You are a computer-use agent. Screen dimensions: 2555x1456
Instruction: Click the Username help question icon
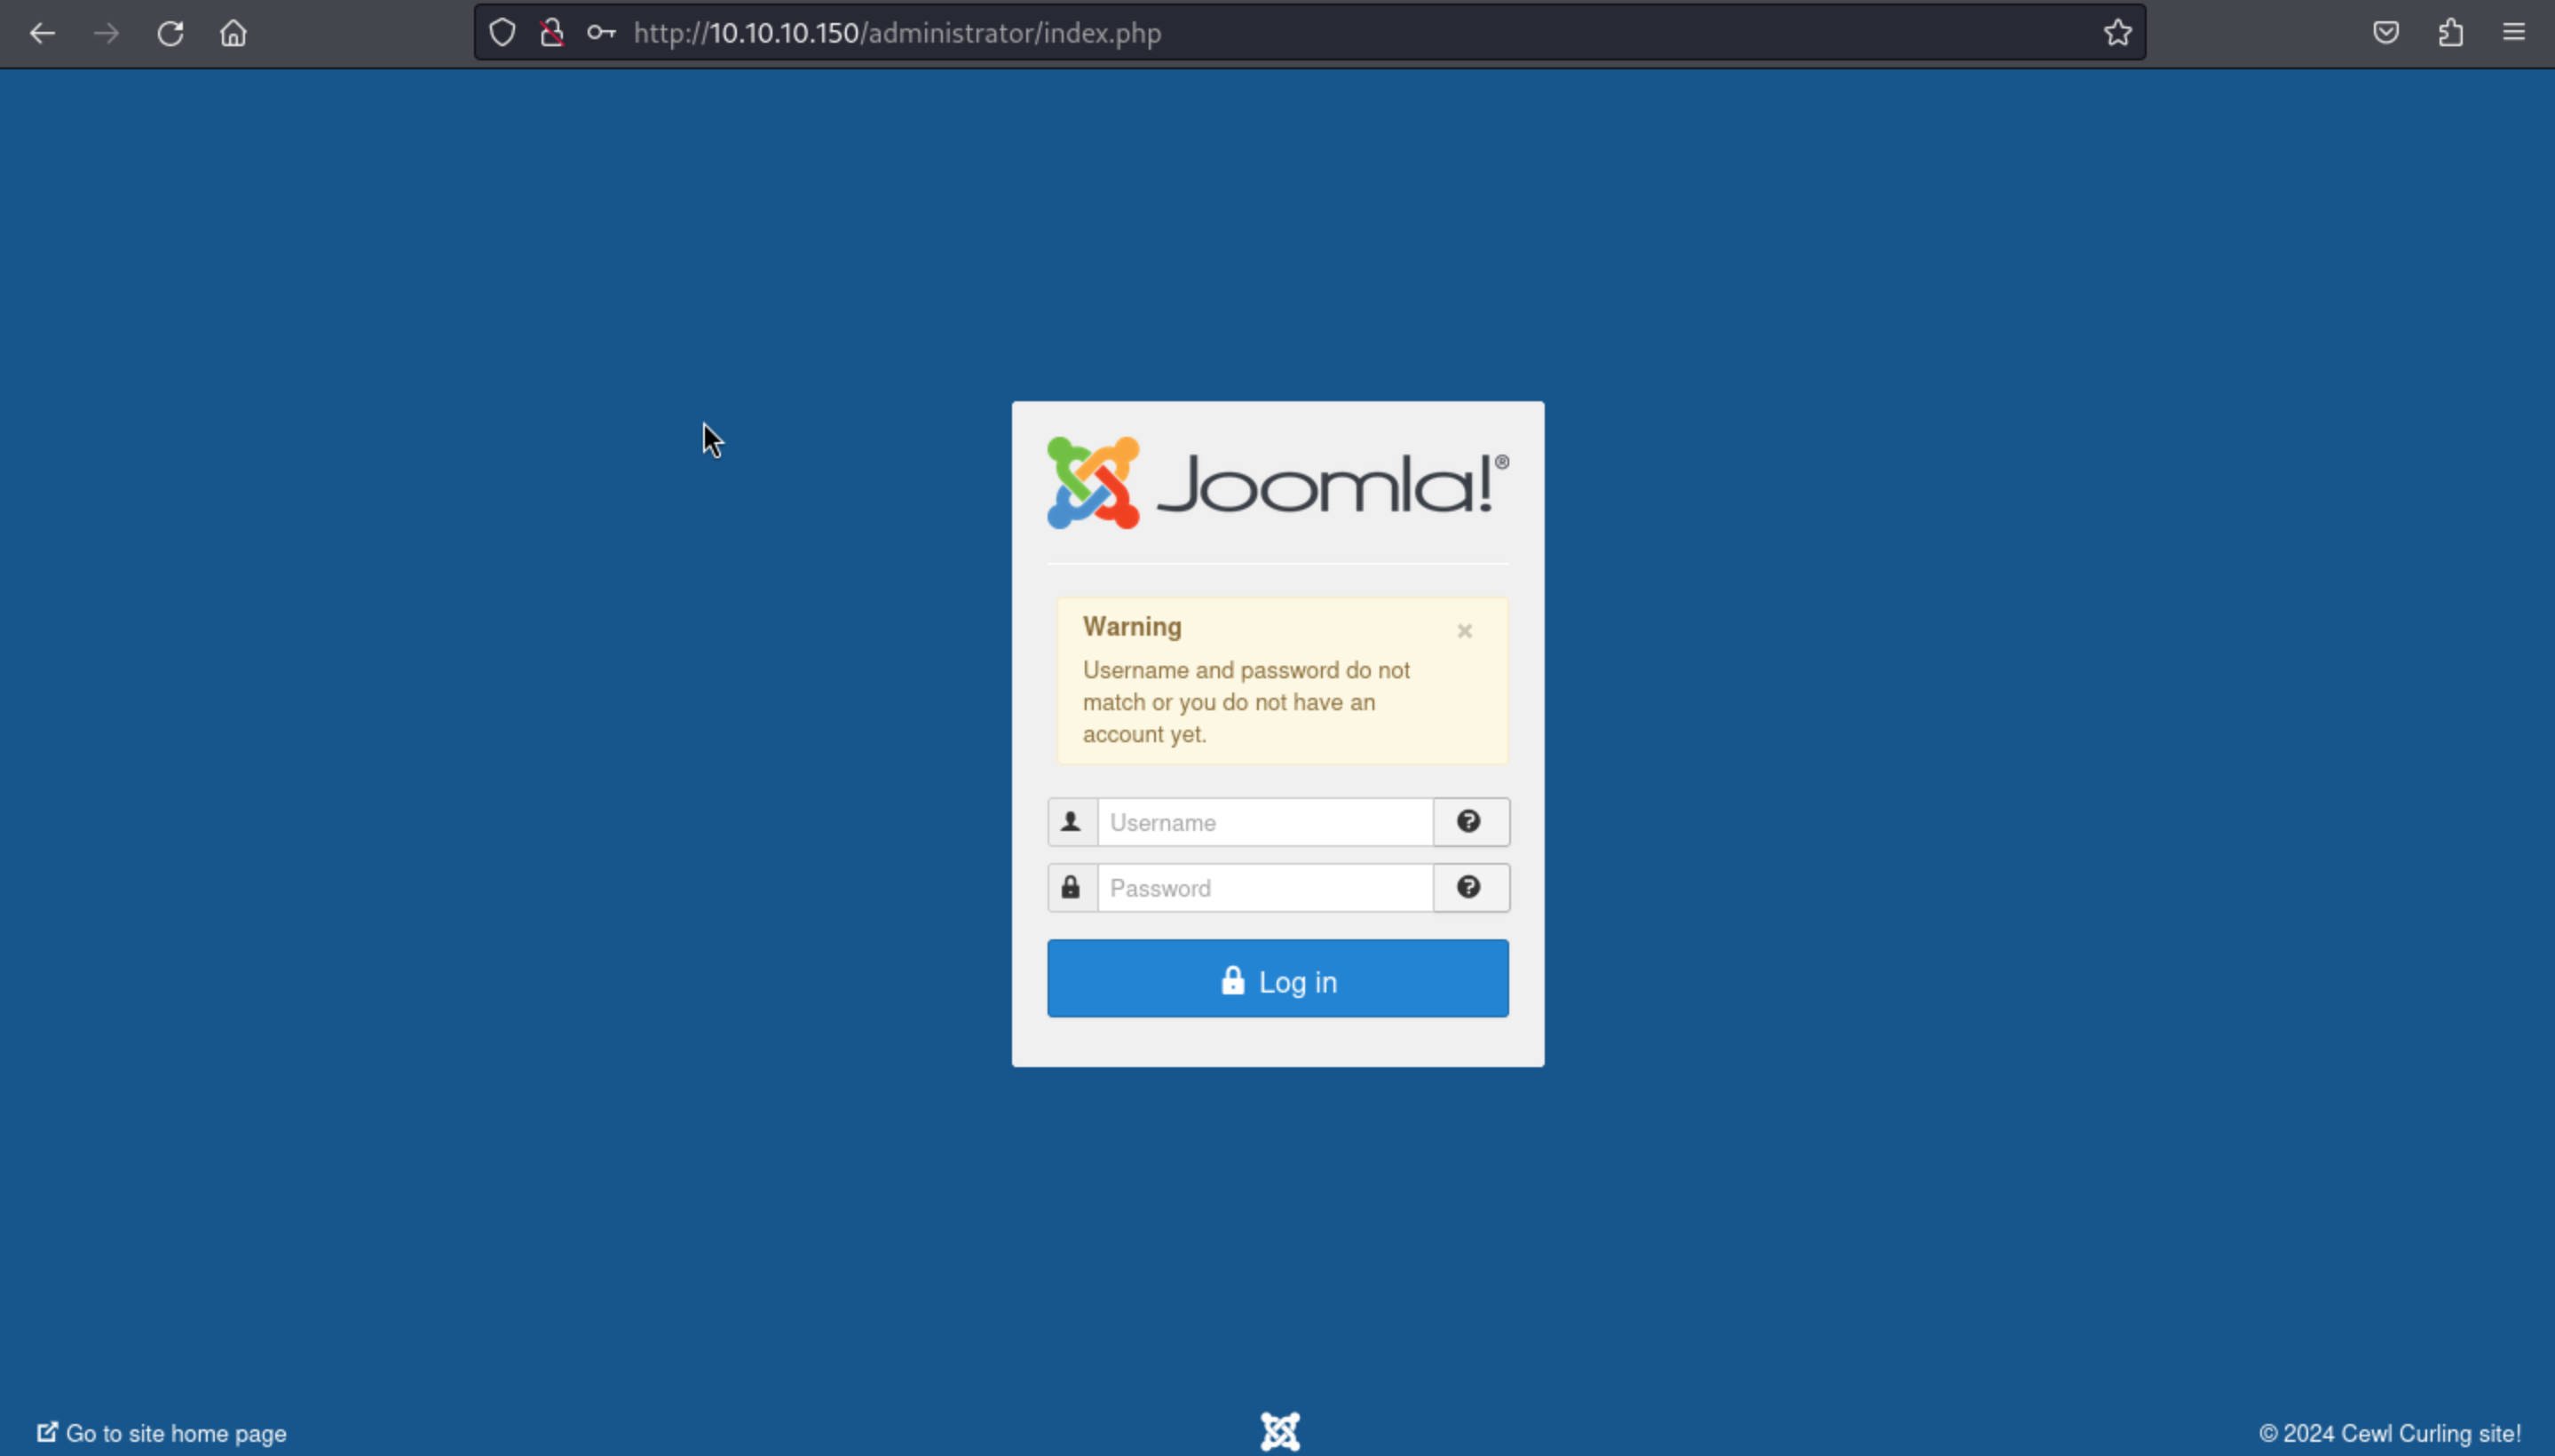pos(1469,822)
